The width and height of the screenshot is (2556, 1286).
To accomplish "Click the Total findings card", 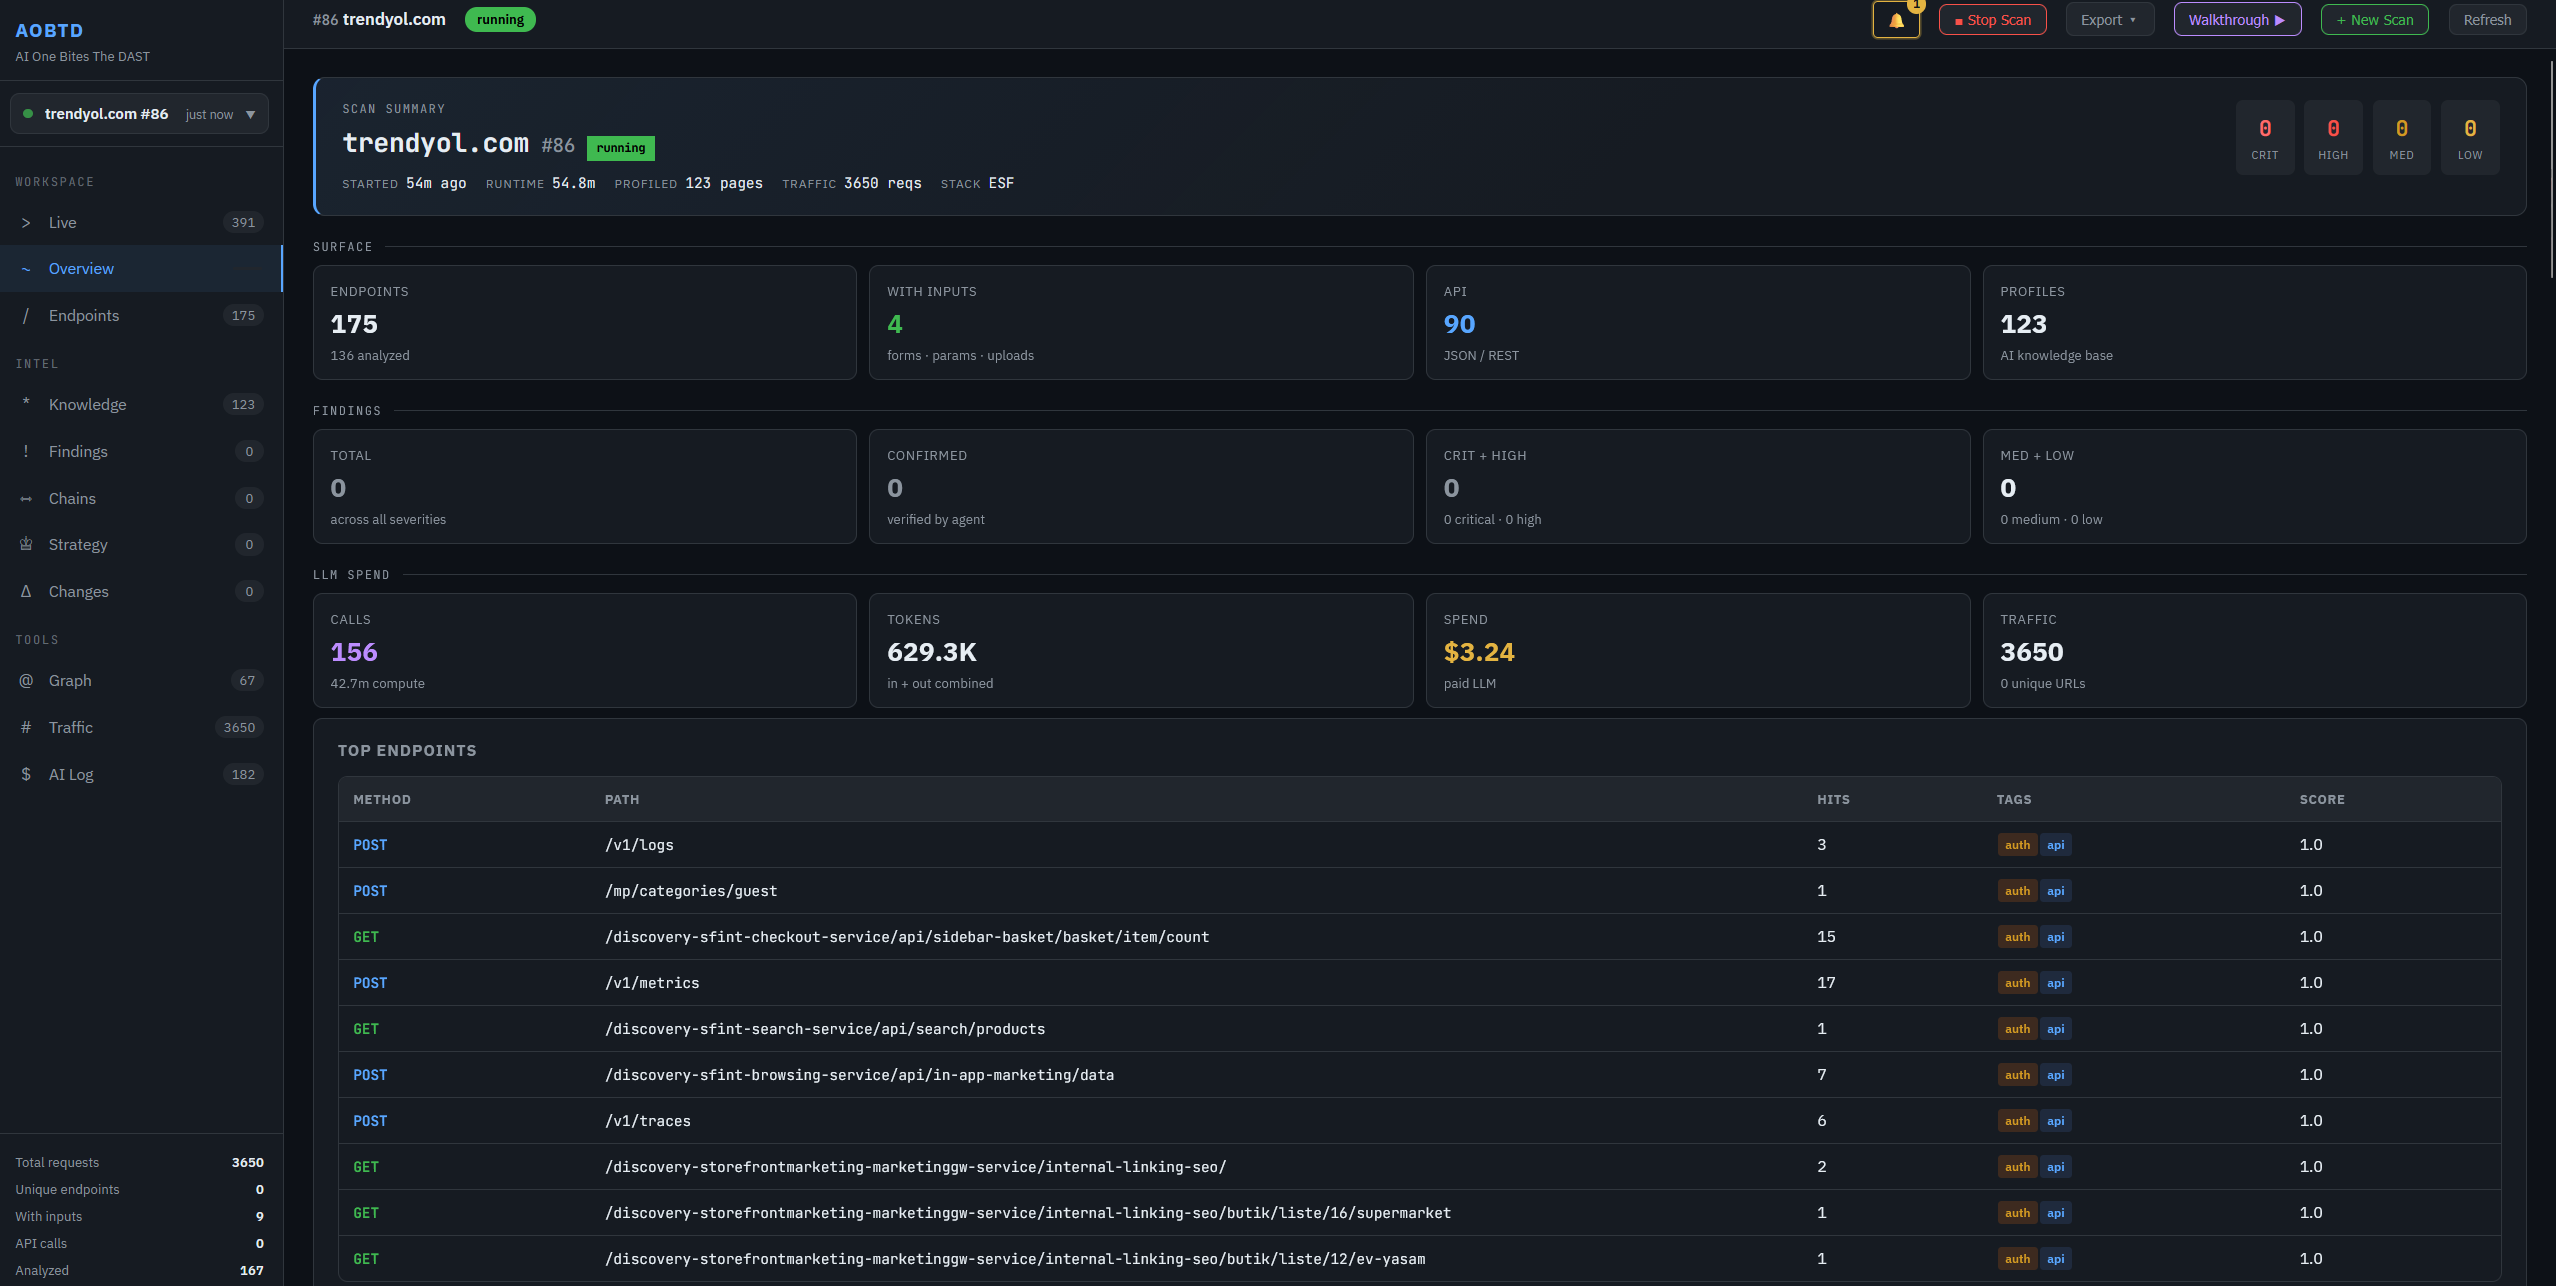I will tap(585, 486).
